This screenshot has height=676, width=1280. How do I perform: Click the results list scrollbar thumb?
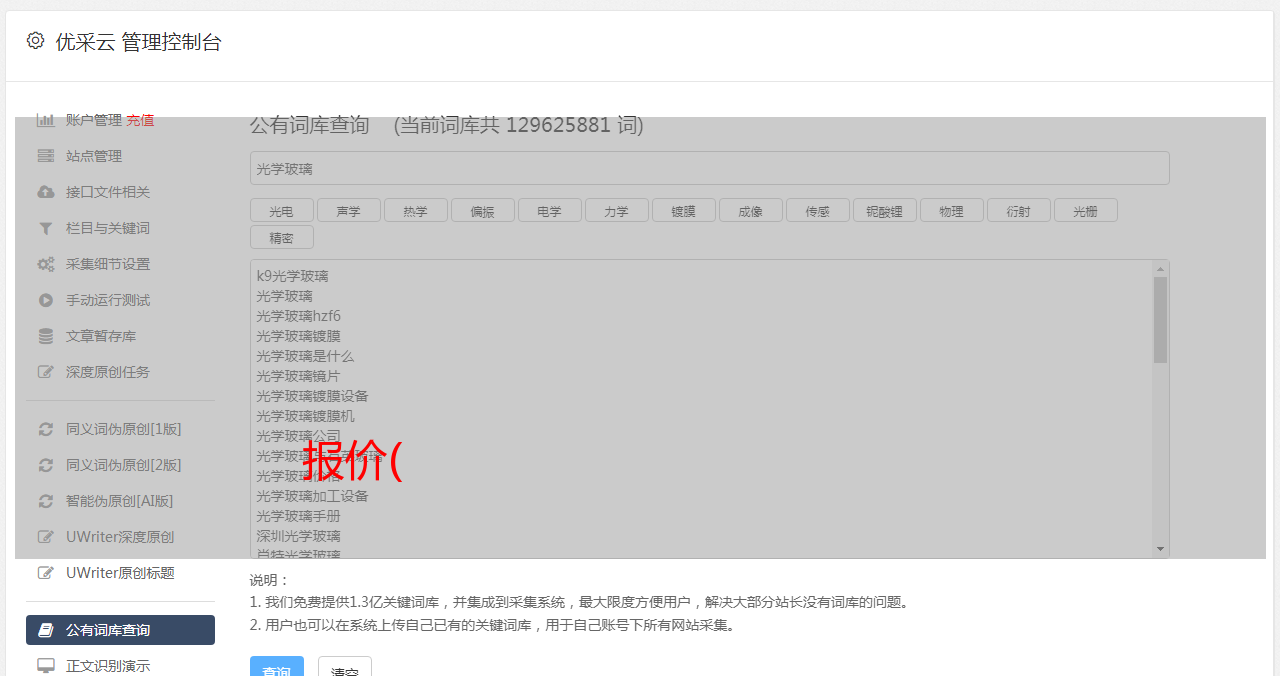click(1160, 320)
